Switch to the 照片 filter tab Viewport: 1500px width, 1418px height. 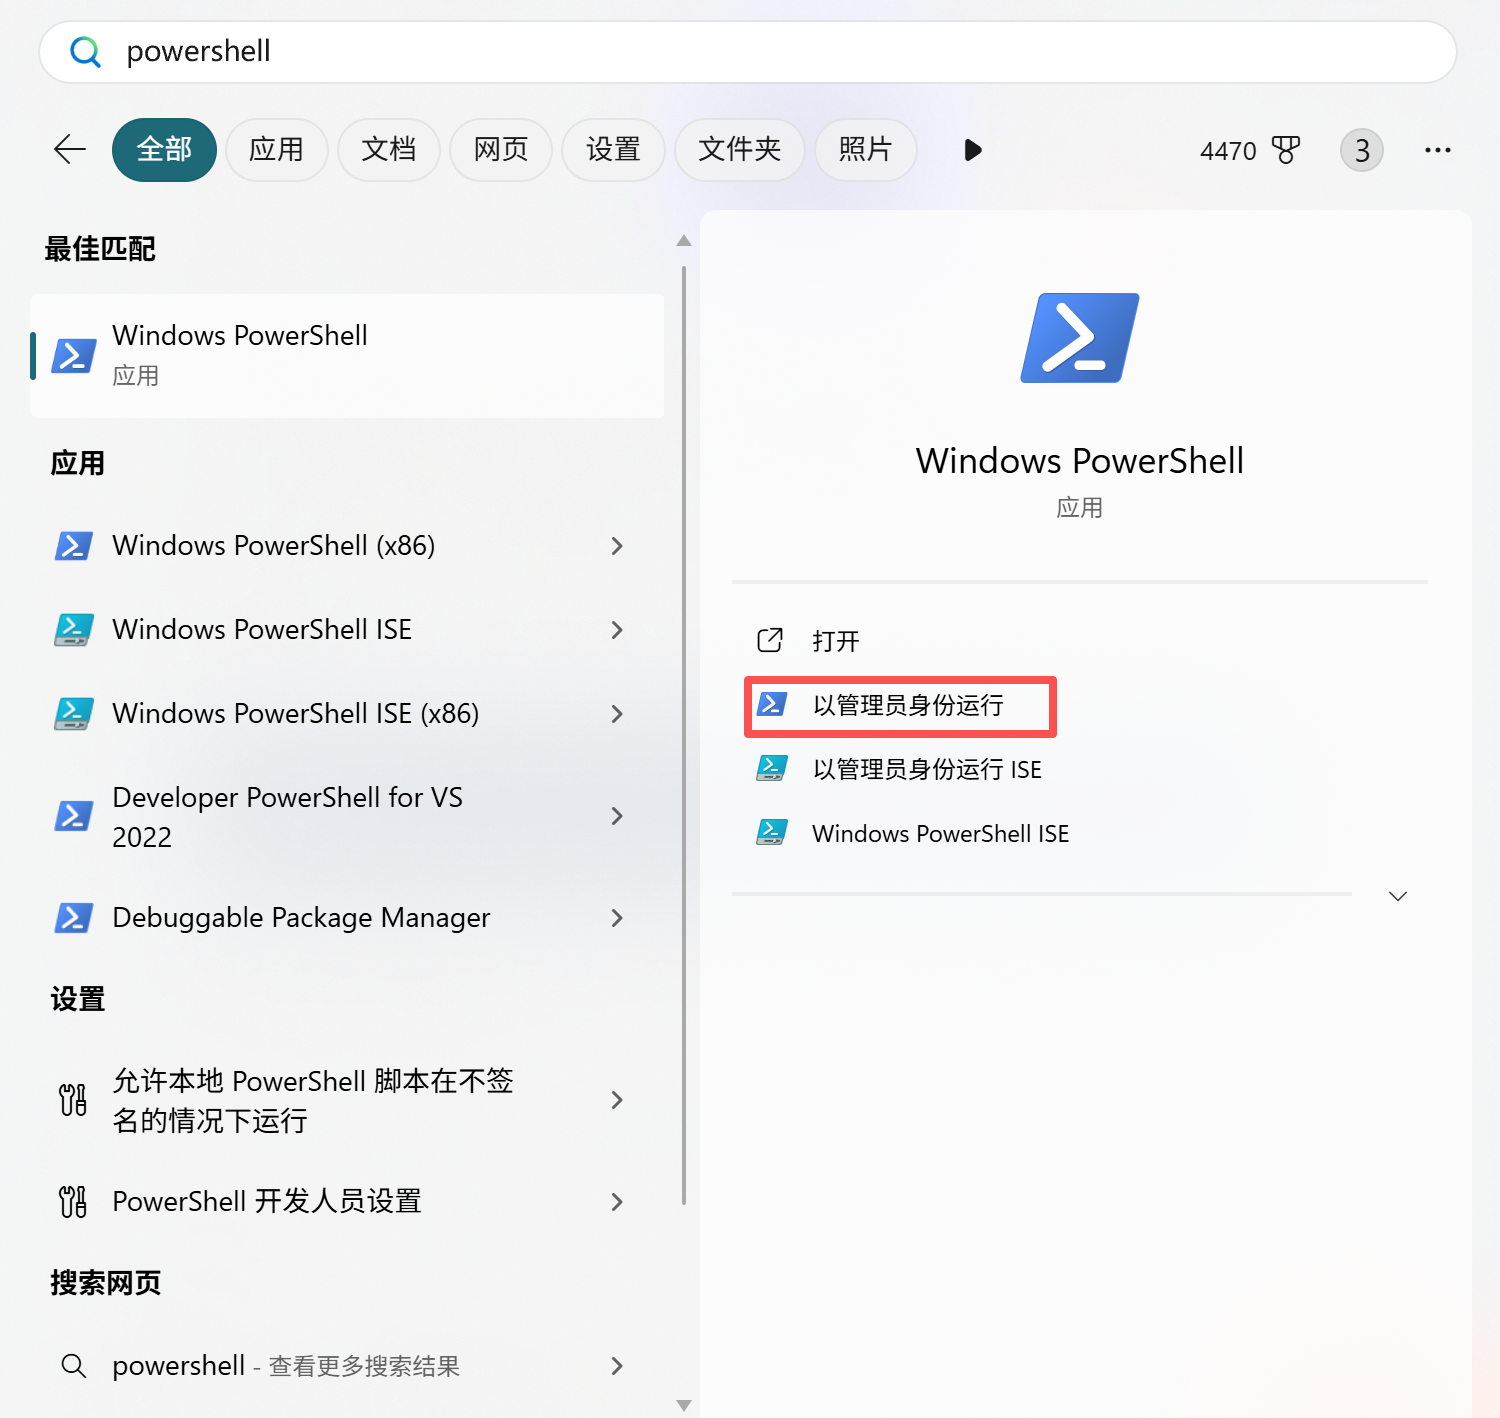click(x=866, y=150)
